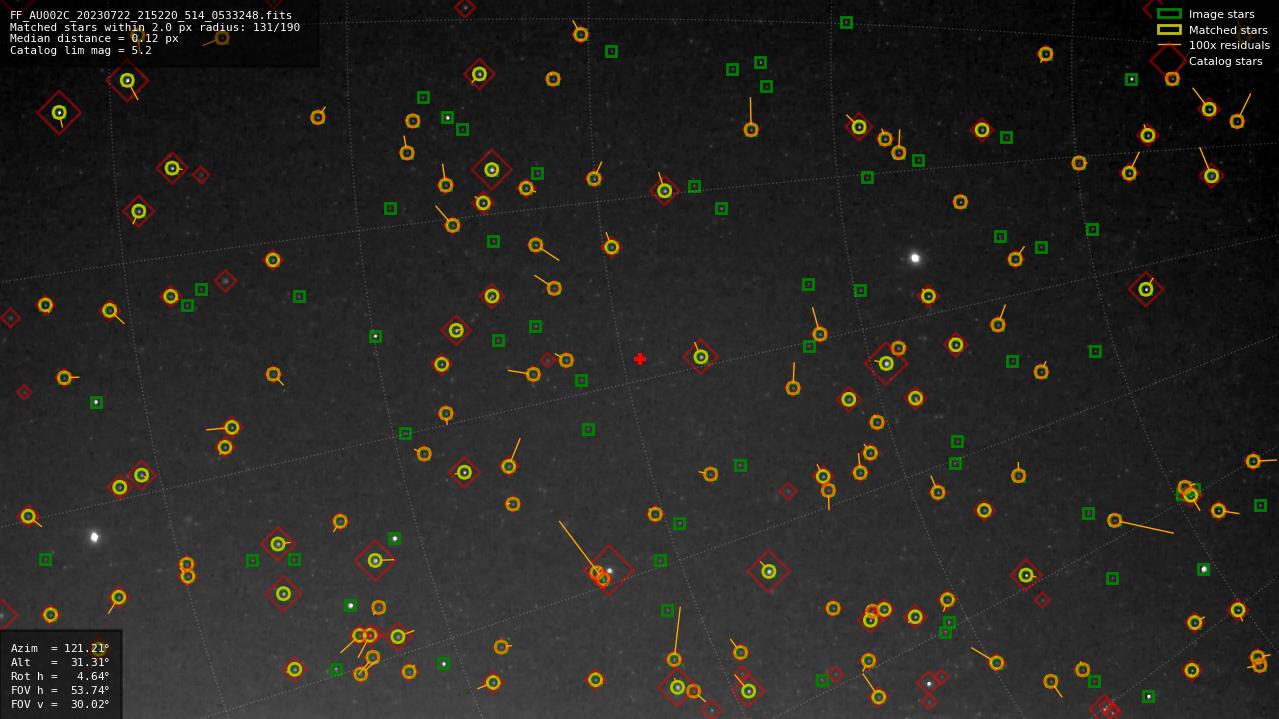Click the yellow Matched stars legend box
This screenshot has height=719, width=1279.
tap(1169, 30)
